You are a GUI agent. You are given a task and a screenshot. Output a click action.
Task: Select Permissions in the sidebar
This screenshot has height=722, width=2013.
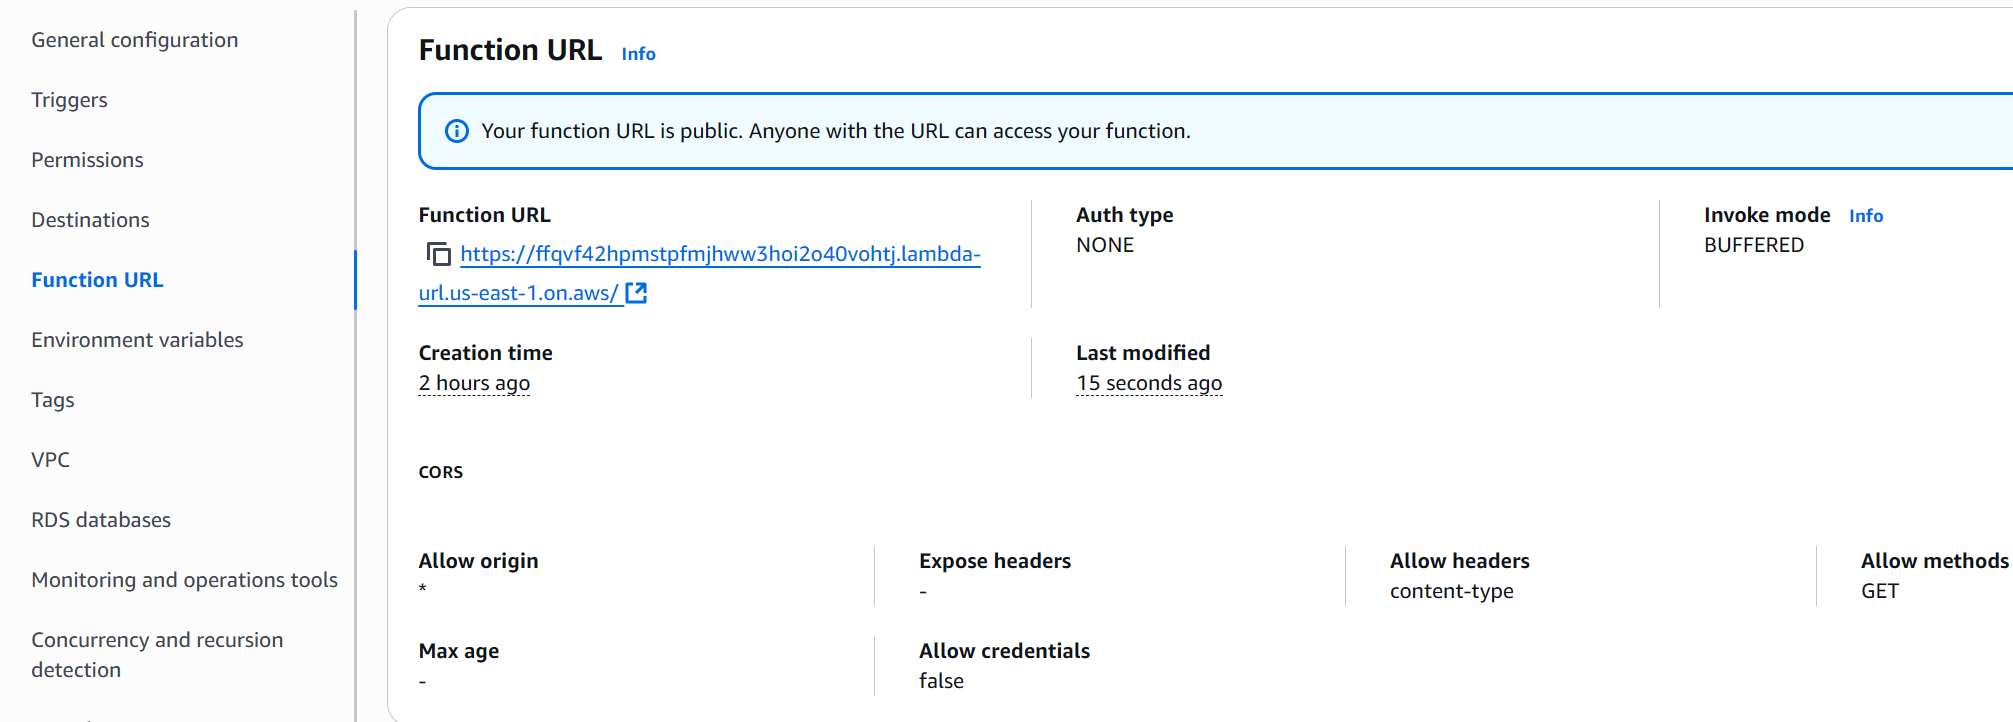(x=87, y=160)
